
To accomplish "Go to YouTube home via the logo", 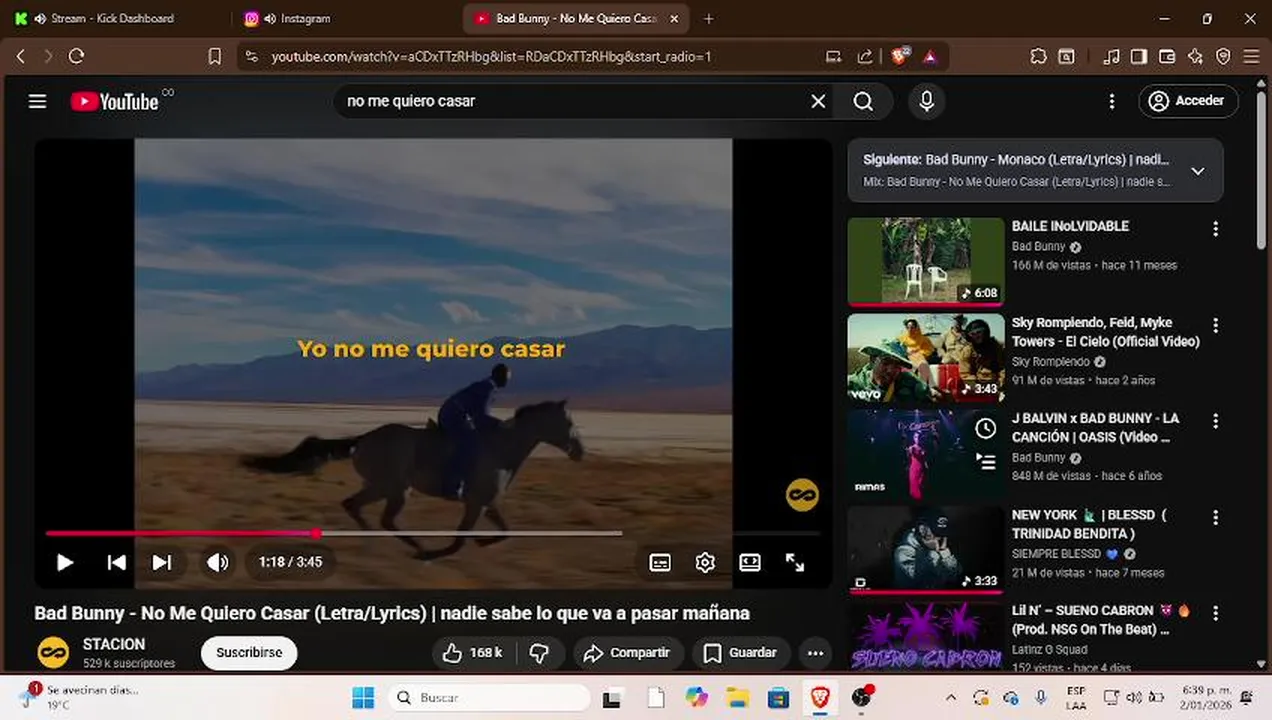I will (x=115, y=101).
